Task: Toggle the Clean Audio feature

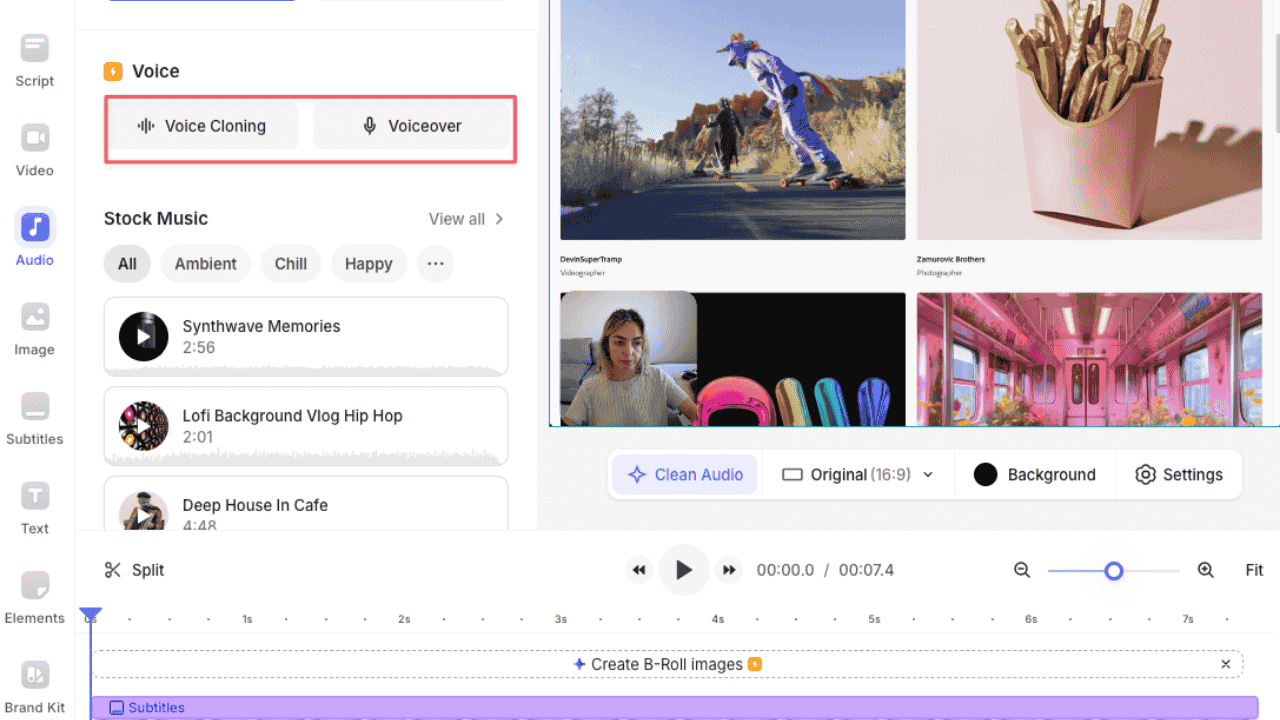Action: [x=684, y=474]
